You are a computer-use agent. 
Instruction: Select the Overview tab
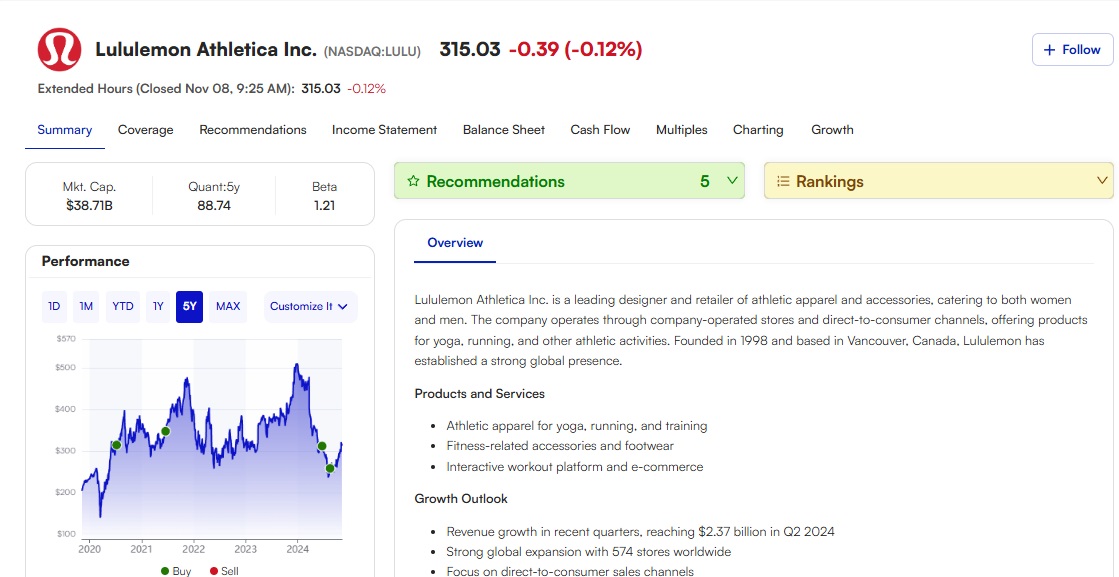pyautogui.click(x=455, y=243)
